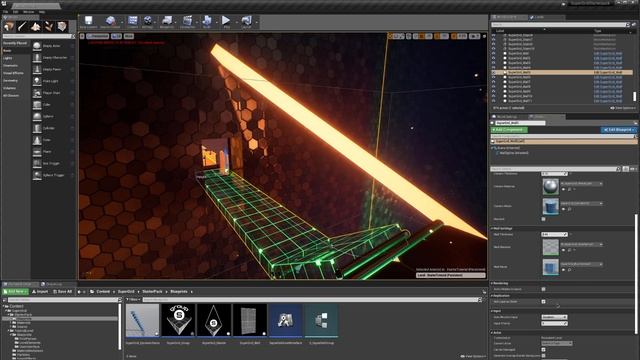Toggle the bottom Actor section checkbox
The height and width of the screenshot is (360, 640).
(543, 356)
